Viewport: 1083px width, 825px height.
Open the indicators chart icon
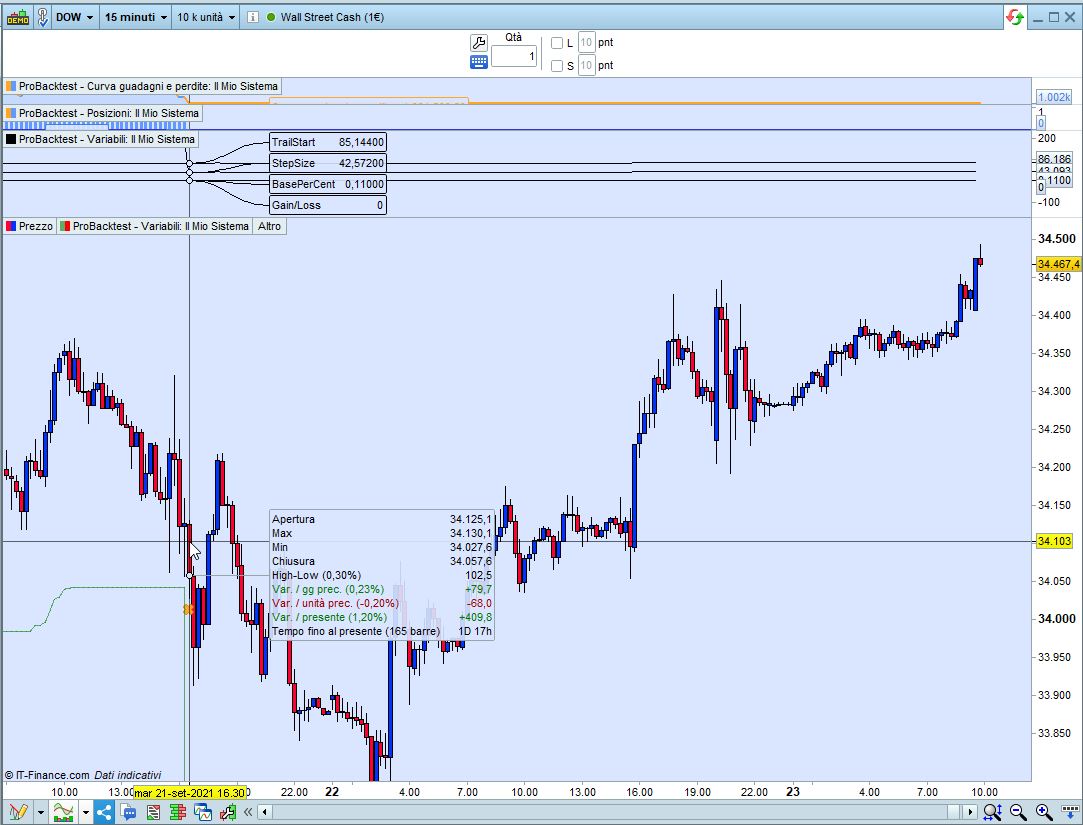point(64,812)
